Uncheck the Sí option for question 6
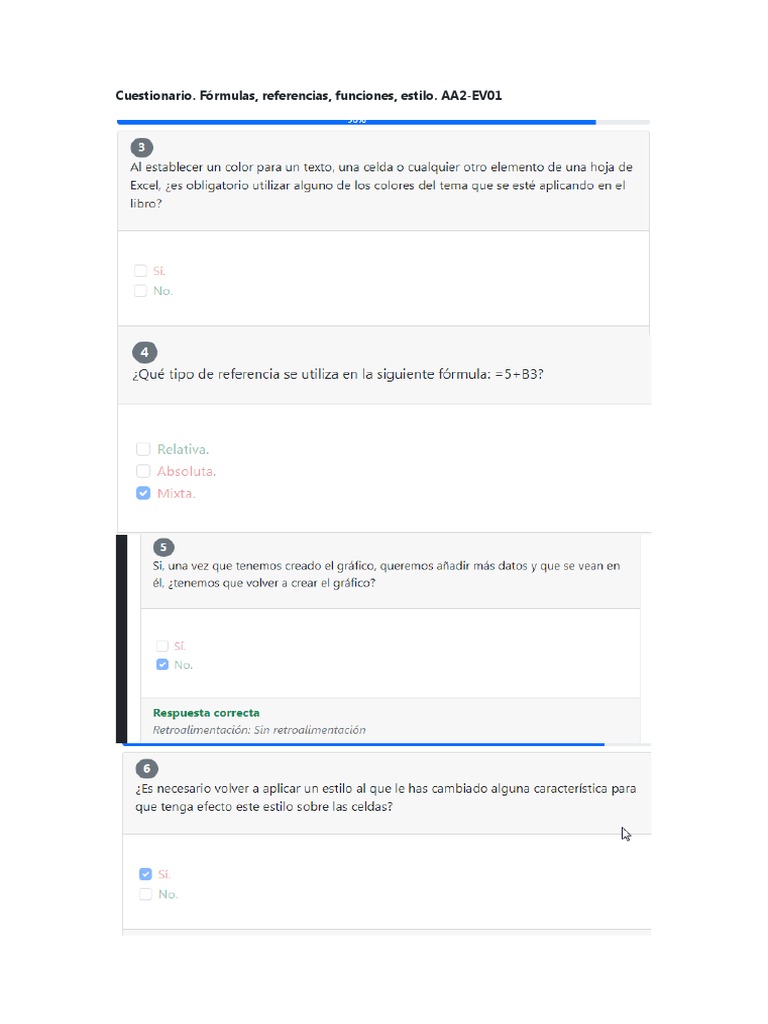This screenshot has height=1024, width=768. (146, 874)
